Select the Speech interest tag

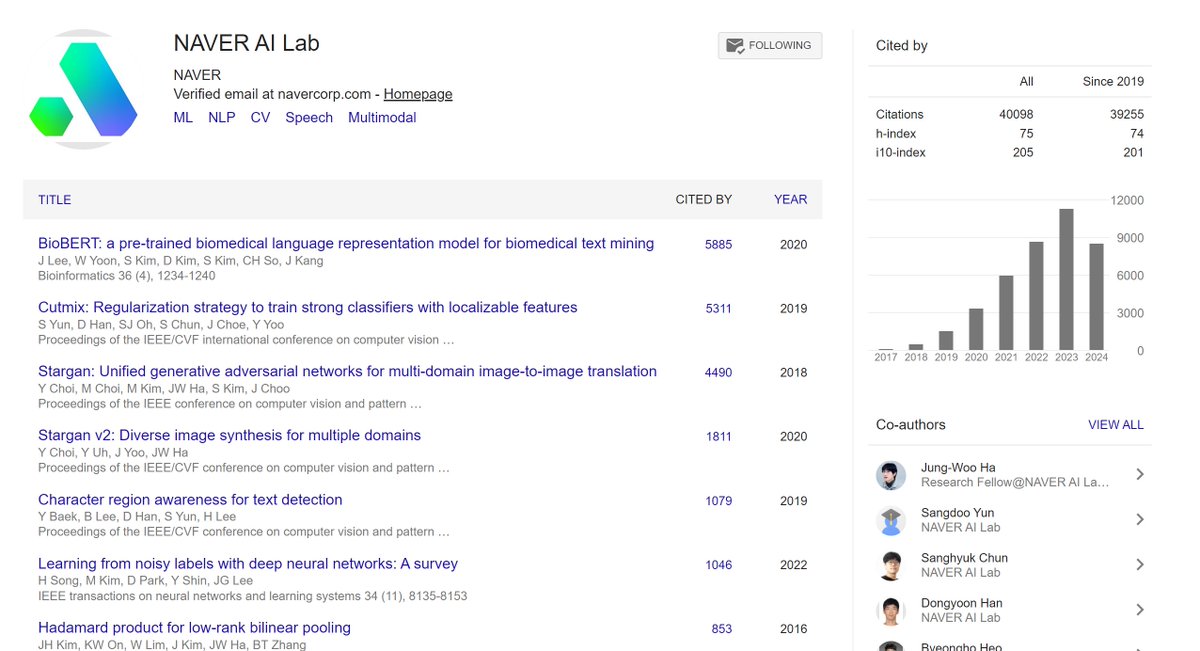[309, 117]
